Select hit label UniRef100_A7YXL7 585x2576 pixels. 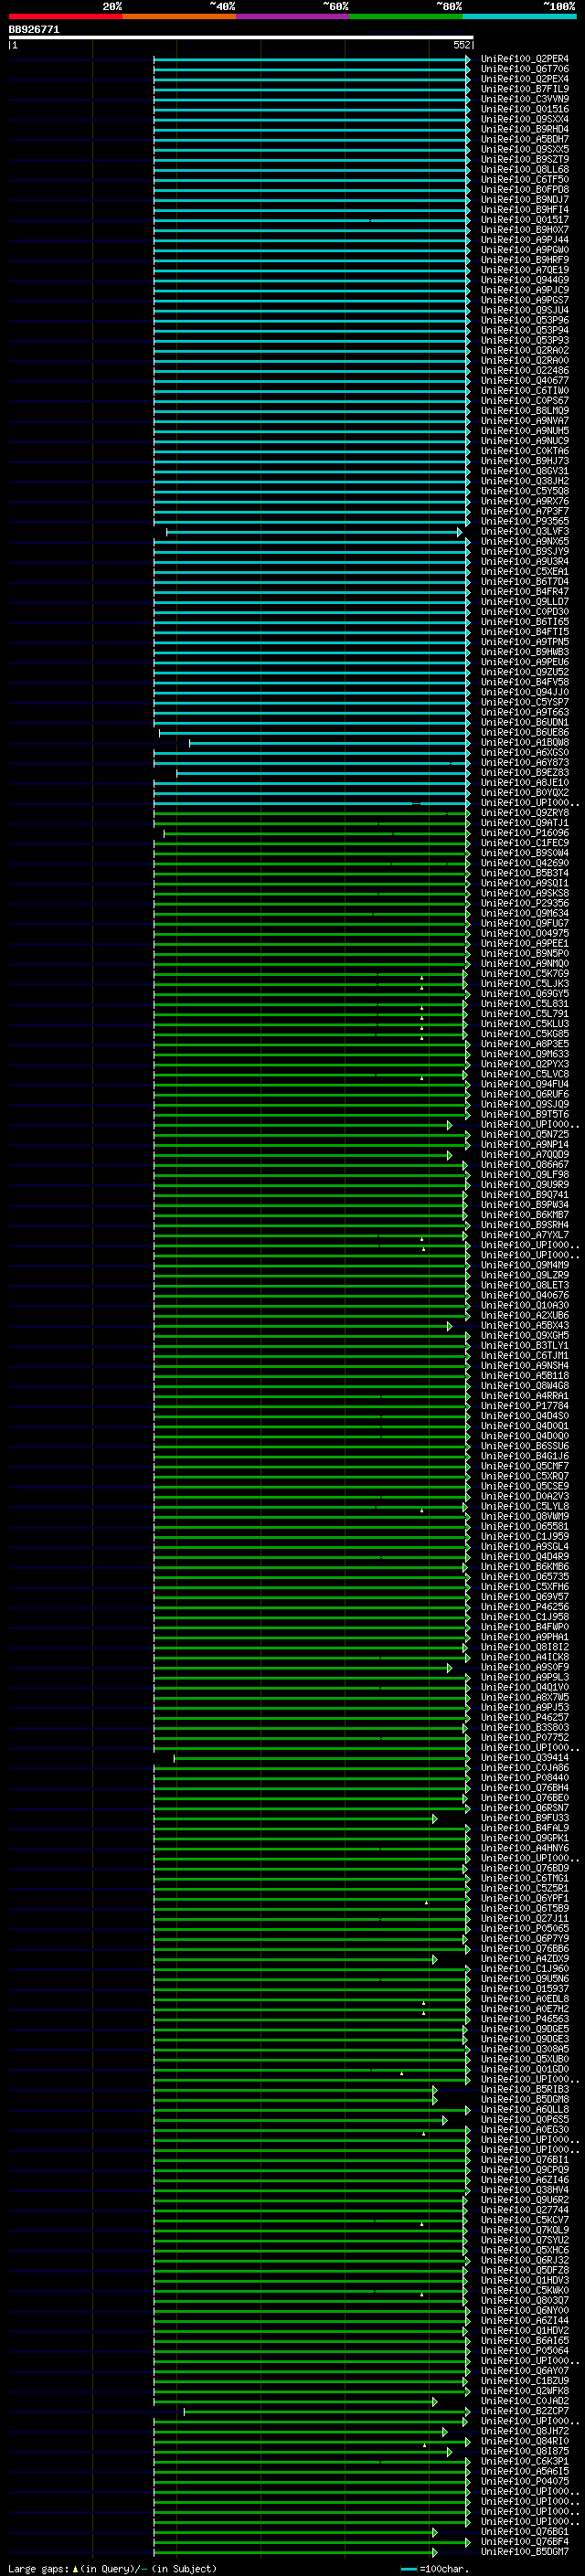[525, 1235]
